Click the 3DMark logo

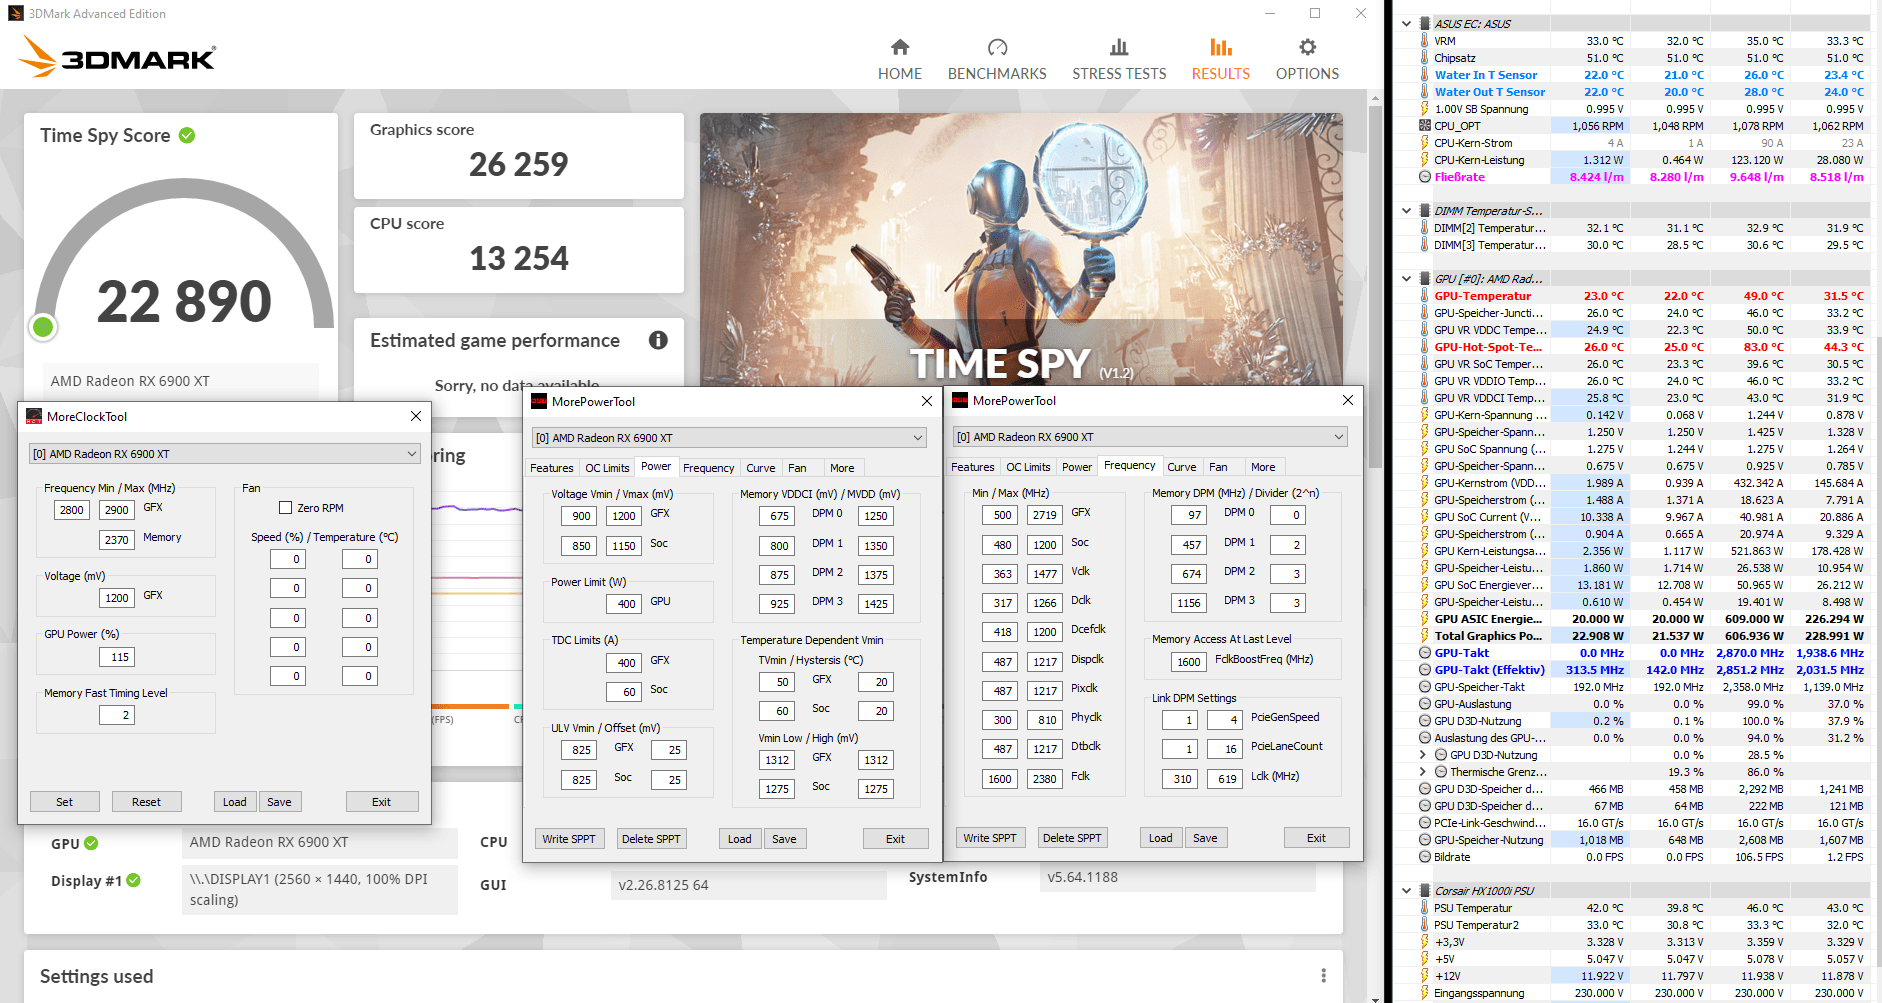[x=117, y=57]
